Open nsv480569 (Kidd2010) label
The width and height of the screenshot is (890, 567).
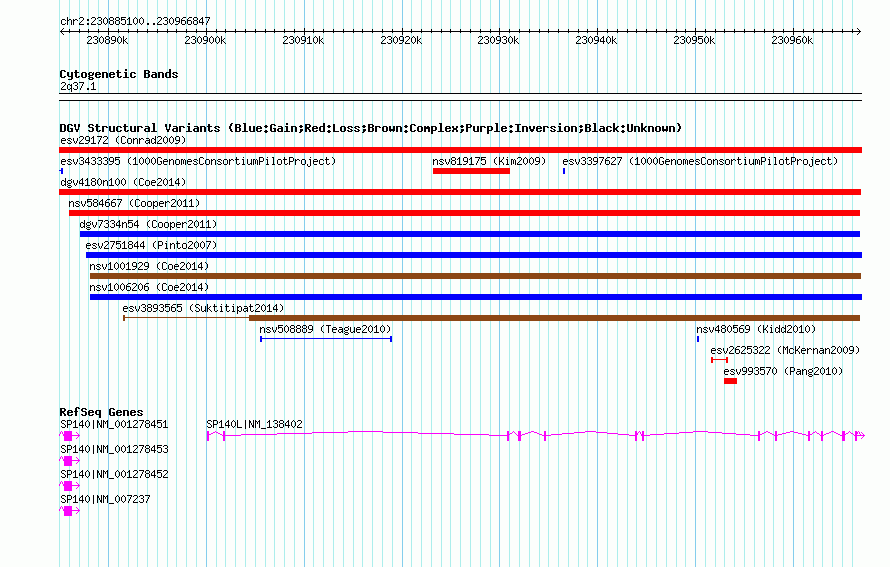click(756, 329)
